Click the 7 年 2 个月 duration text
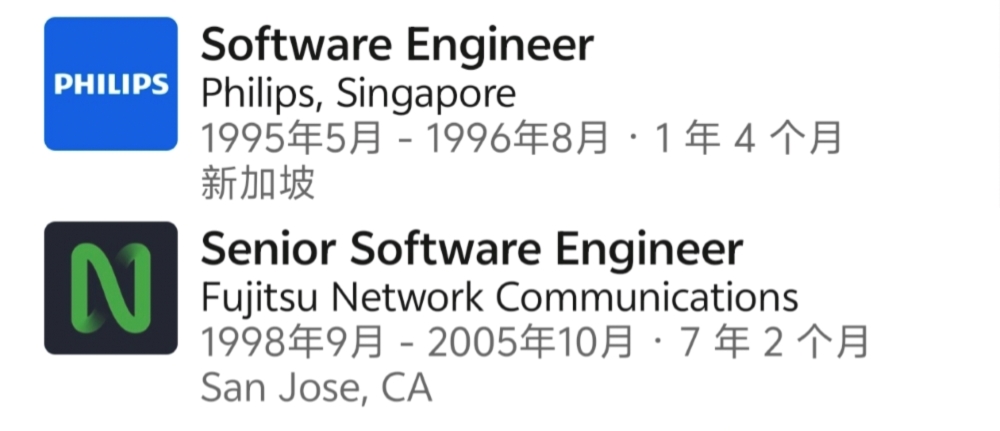The image size is (1000, 431). tap(774, 343)
